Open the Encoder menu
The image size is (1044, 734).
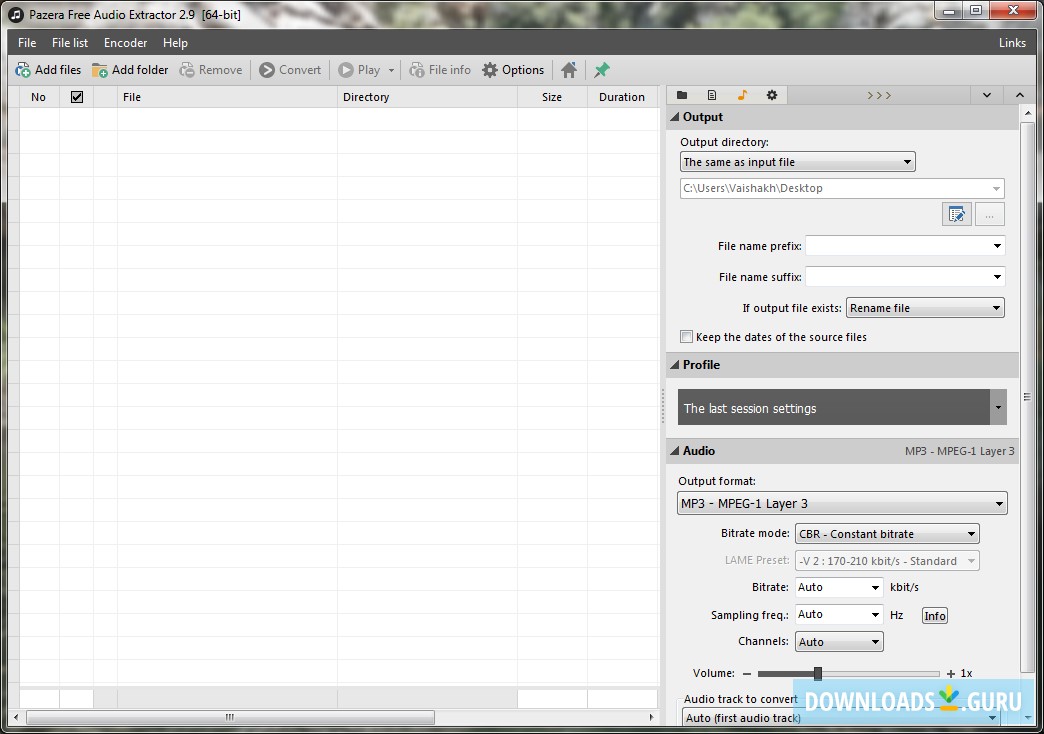click(x=125, y=43)
